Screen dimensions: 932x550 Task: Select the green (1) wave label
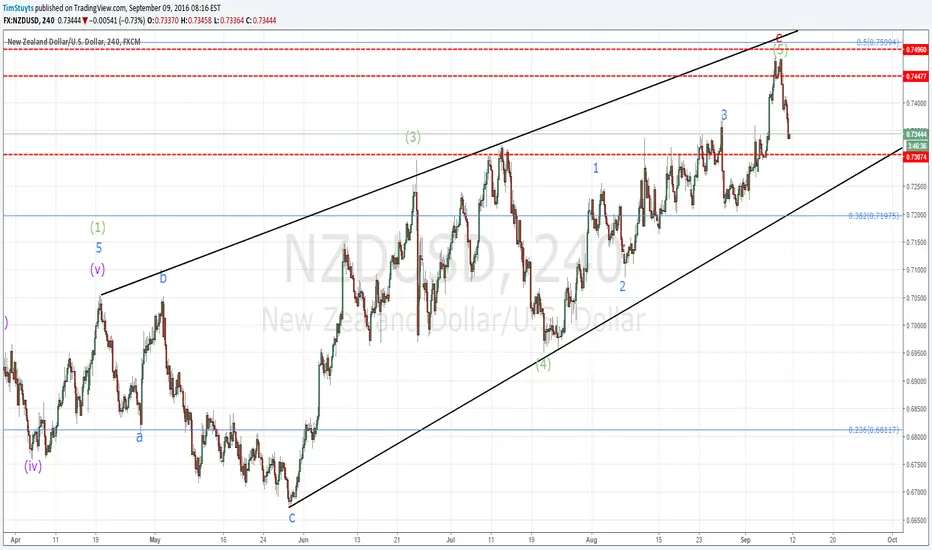tap(97, 227)
